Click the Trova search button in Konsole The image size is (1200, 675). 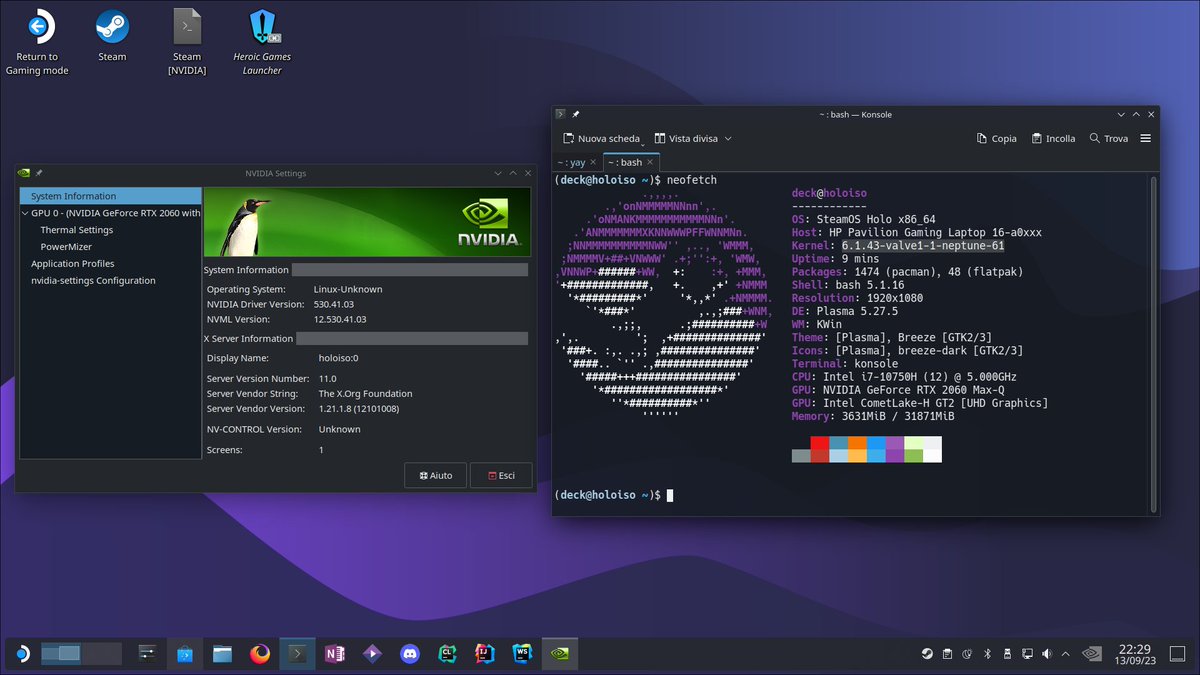[1109, 139]
